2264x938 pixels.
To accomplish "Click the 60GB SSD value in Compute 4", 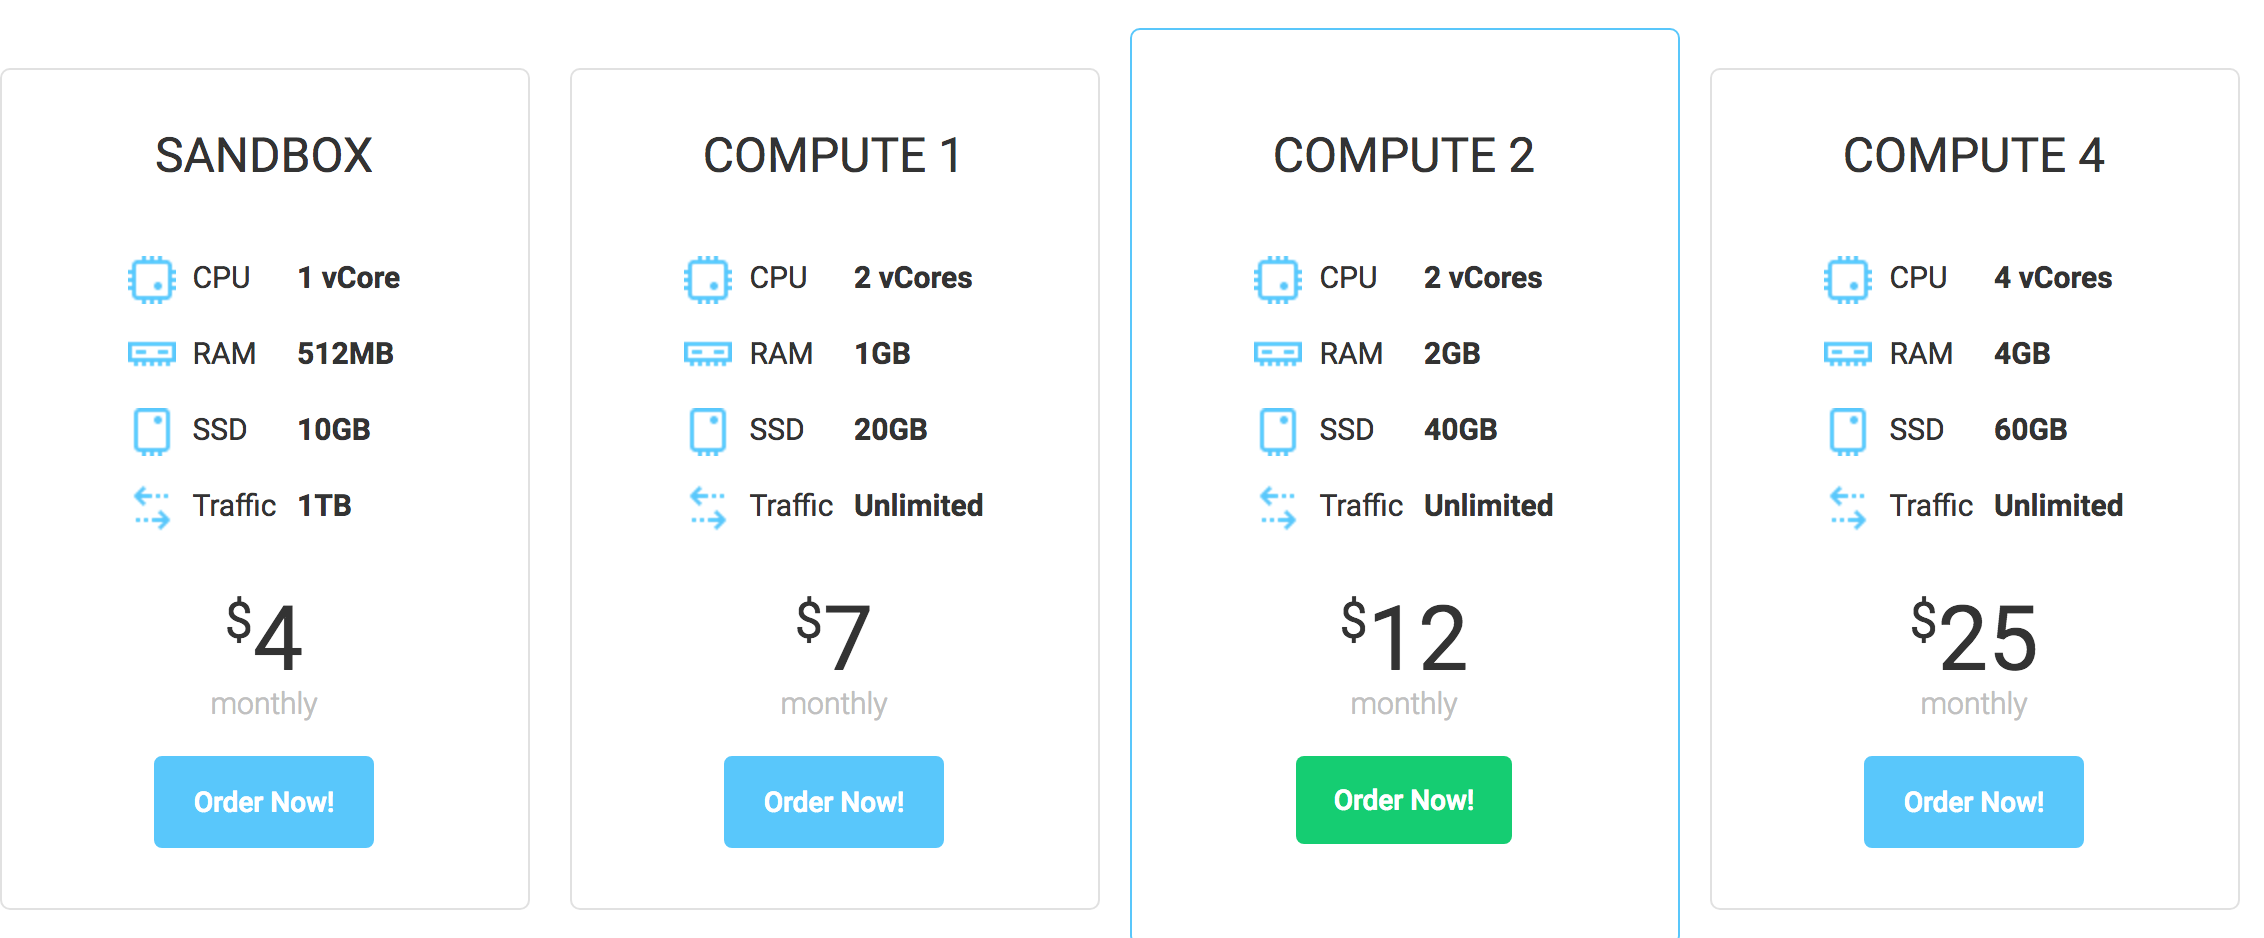I will (2030, 430).
